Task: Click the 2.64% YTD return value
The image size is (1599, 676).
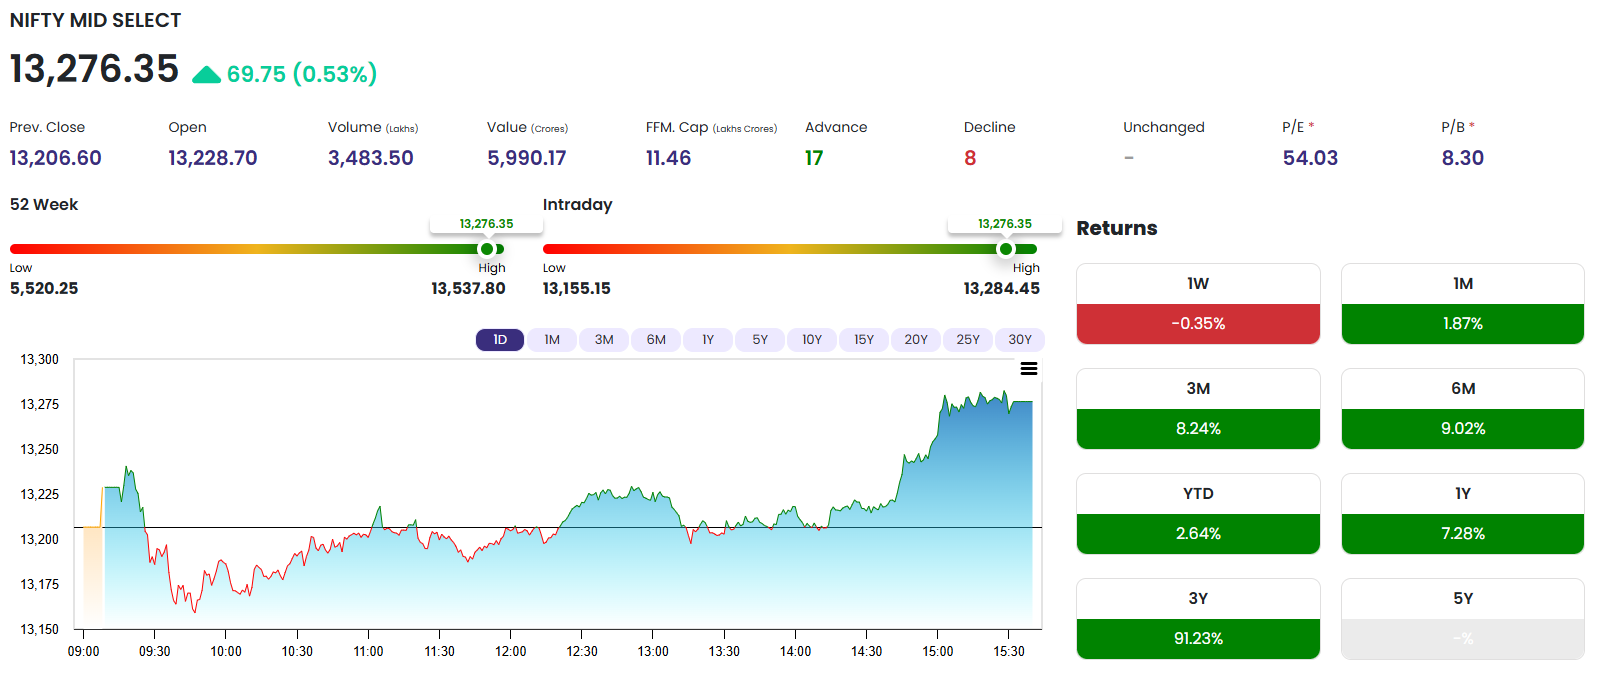Action: point(1198,534)
